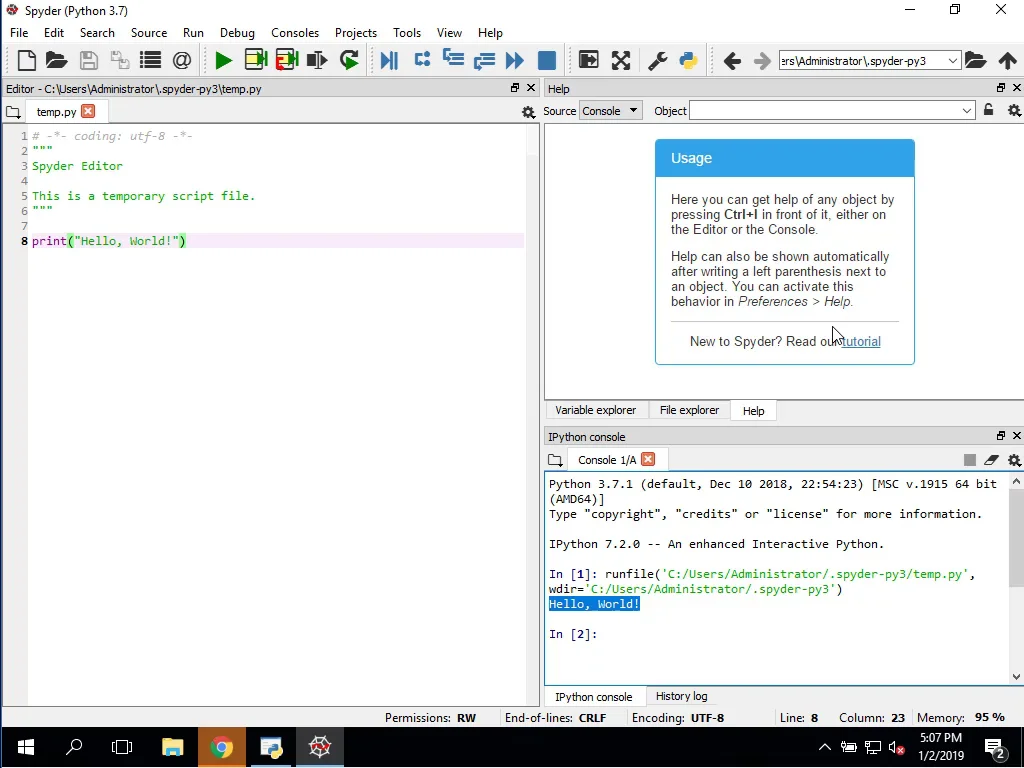Toggle fullscreen mode icon
This screenshot has height=768, width=1024.
[x=620, y=61]
